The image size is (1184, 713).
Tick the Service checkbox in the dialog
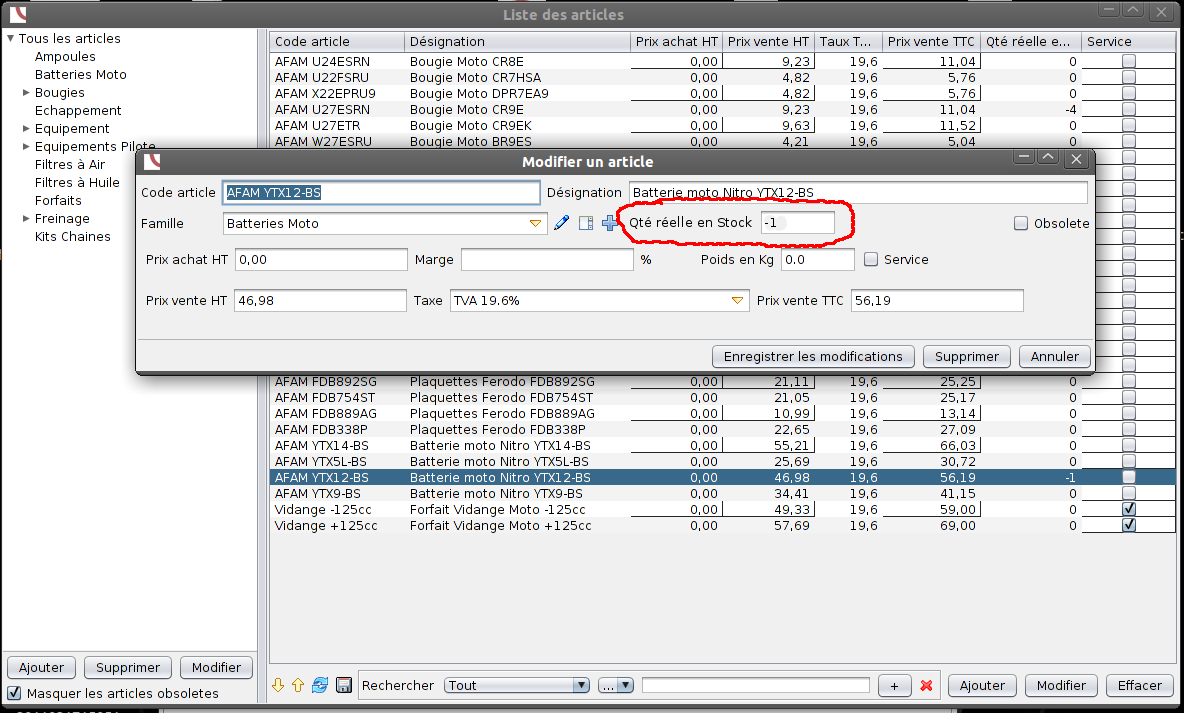(x=871, y=259)
